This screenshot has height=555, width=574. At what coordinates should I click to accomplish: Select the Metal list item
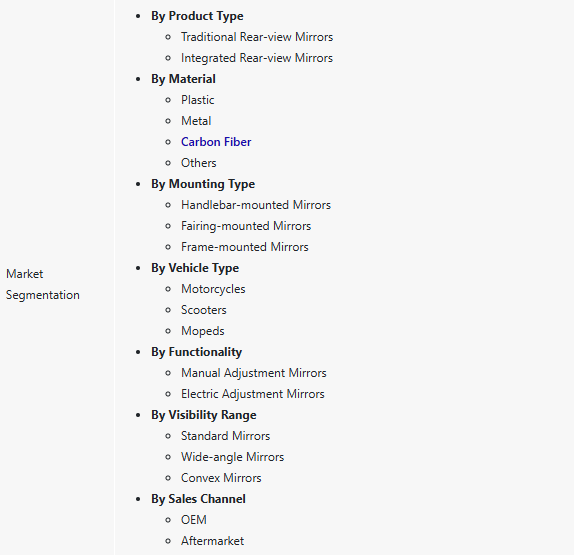[x=196, y=121]
